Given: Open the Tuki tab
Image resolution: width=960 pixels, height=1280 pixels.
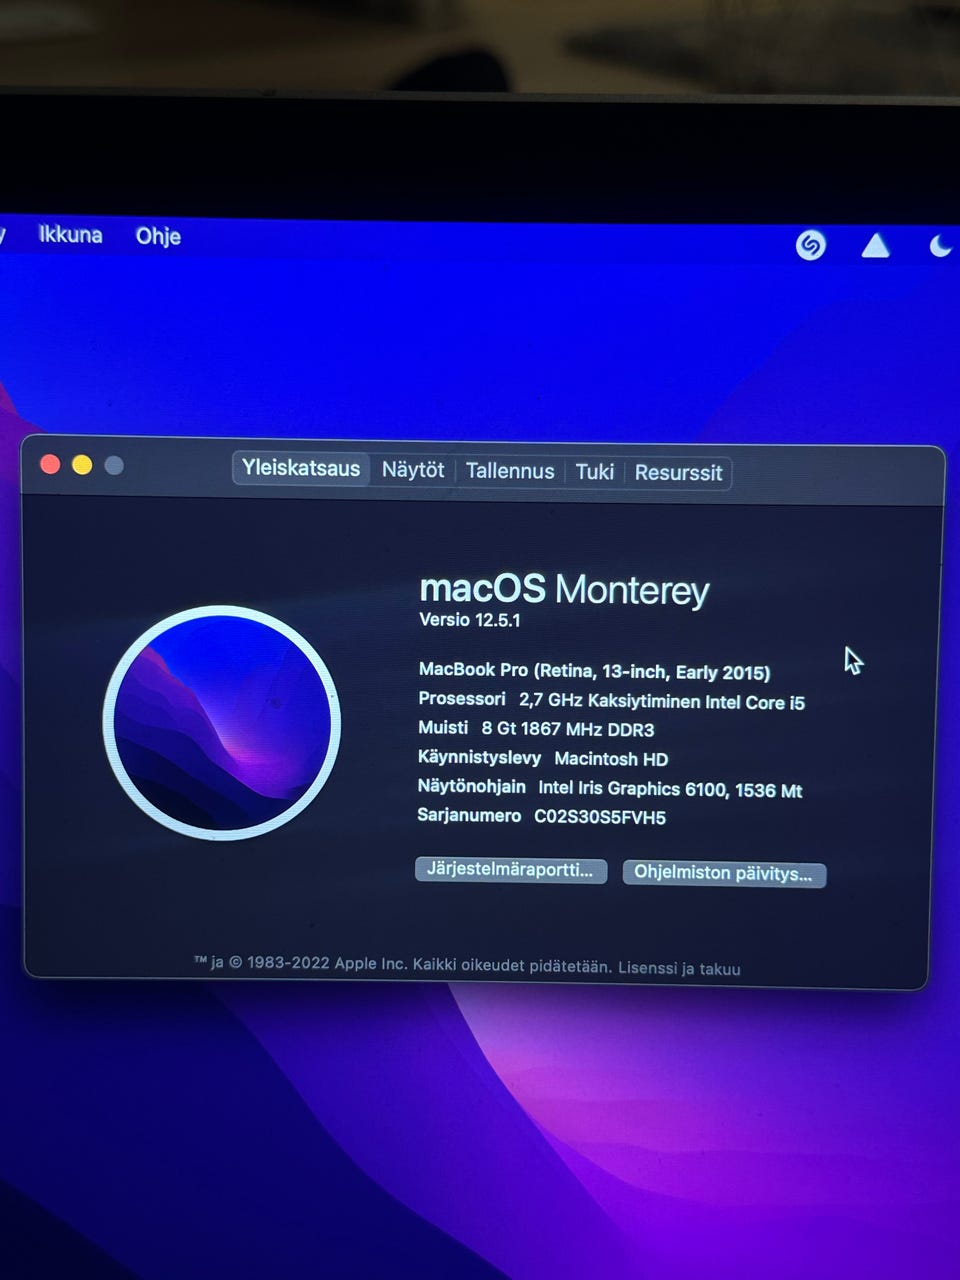Looking at the screenshot, I should (595, 472).
